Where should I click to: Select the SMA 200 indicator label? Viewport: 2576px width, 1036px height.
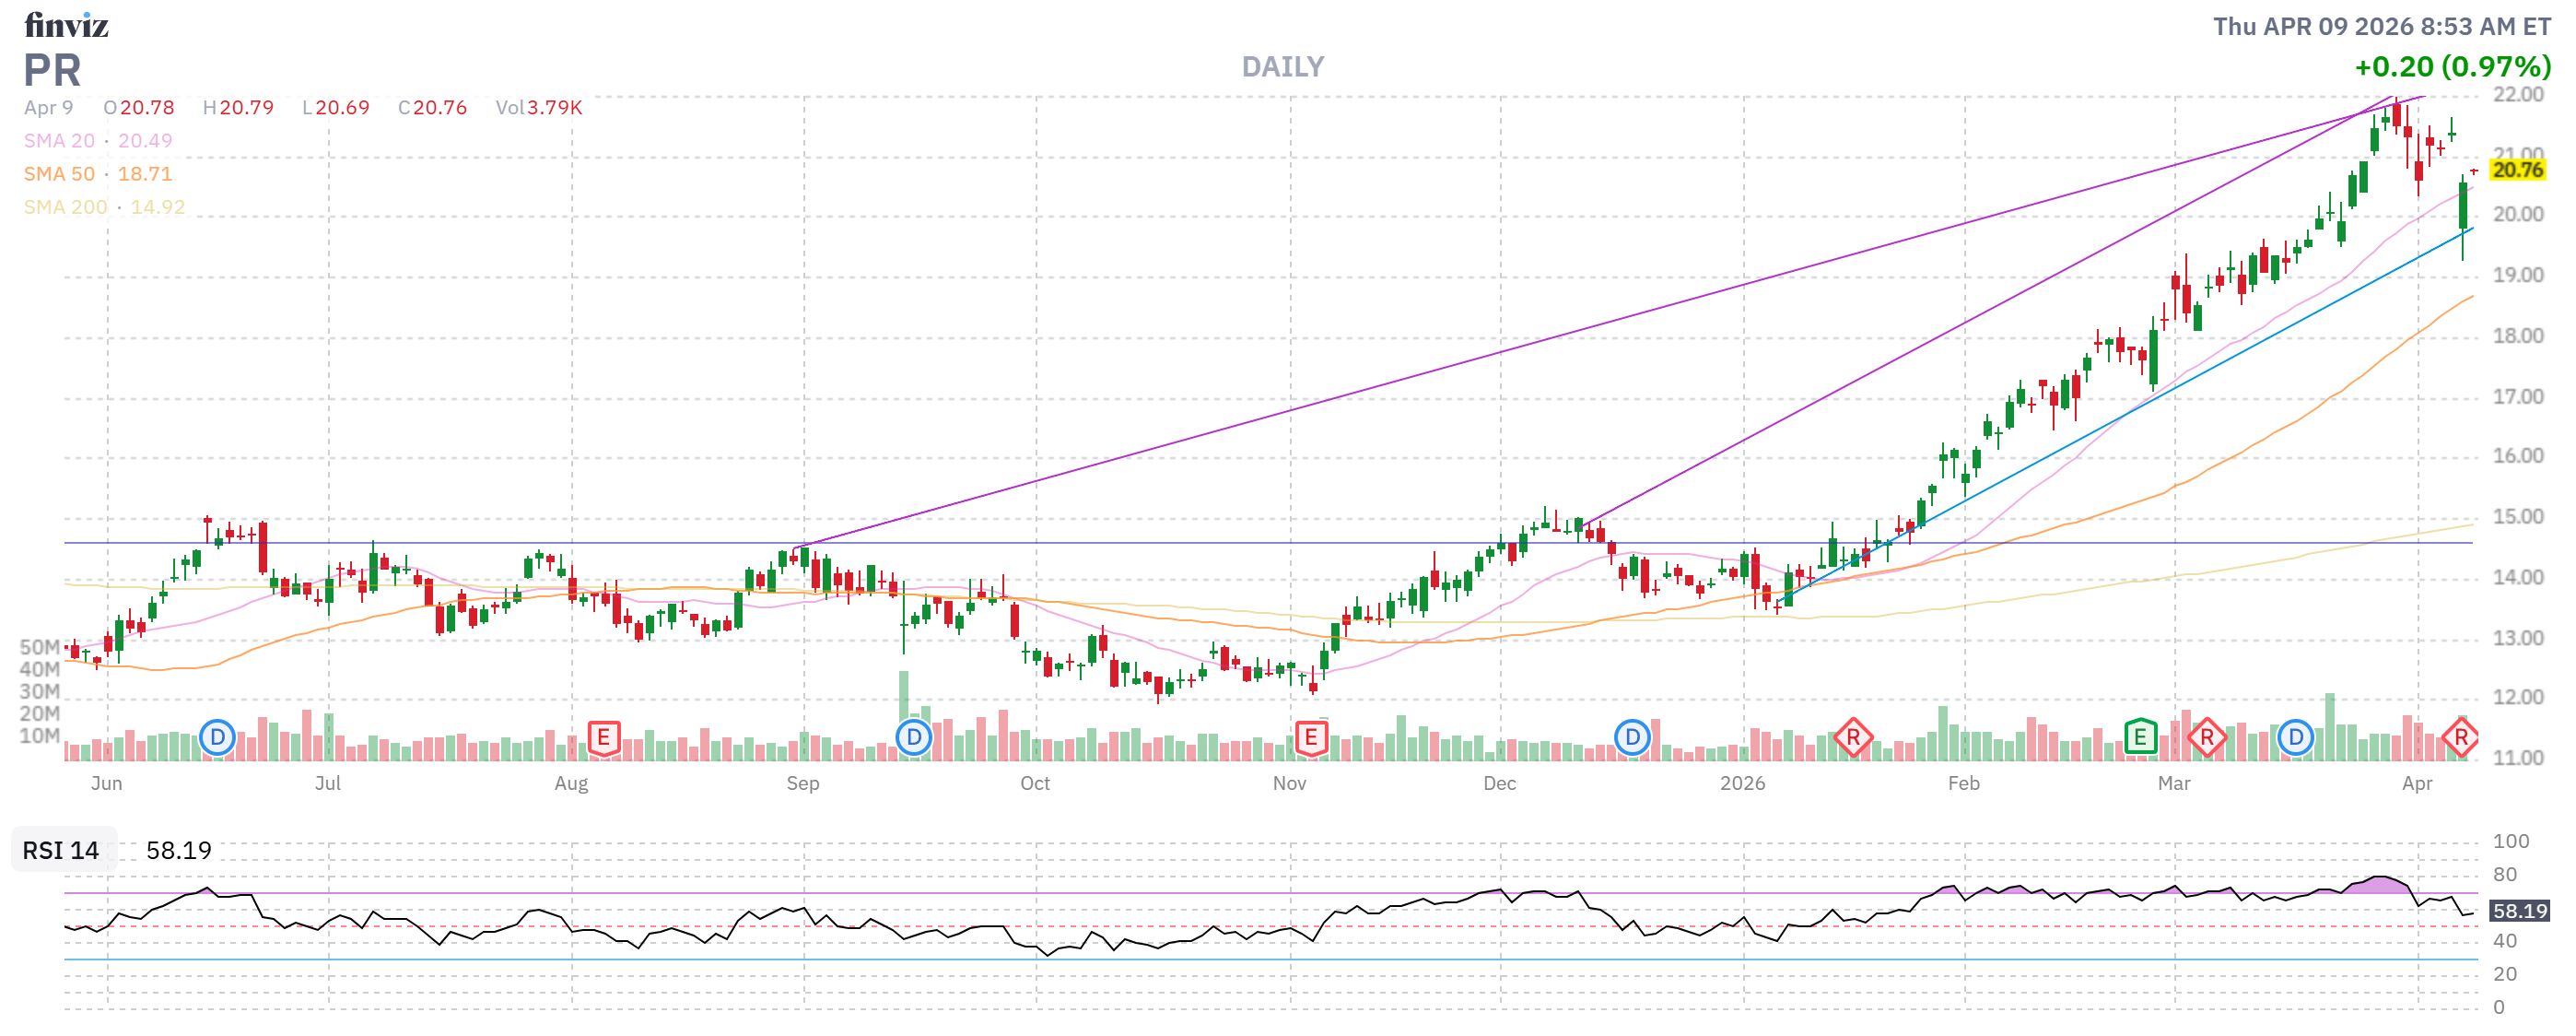point(65,207)
